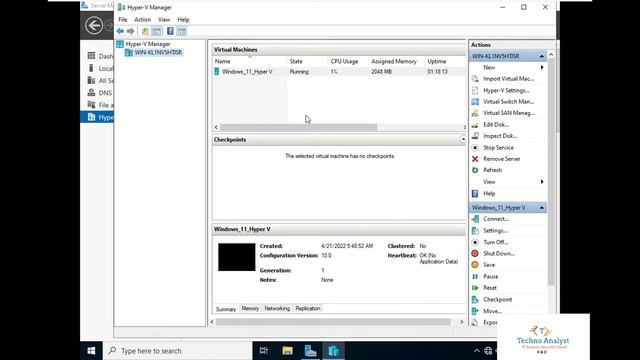Screen dimensions: 640x360
Task: Click the Shut Down action
Action: point(499,253)
